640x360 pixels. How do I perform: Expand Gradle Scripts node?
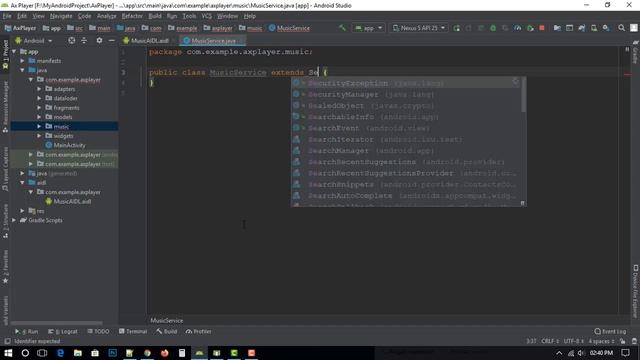click(14, 220)
